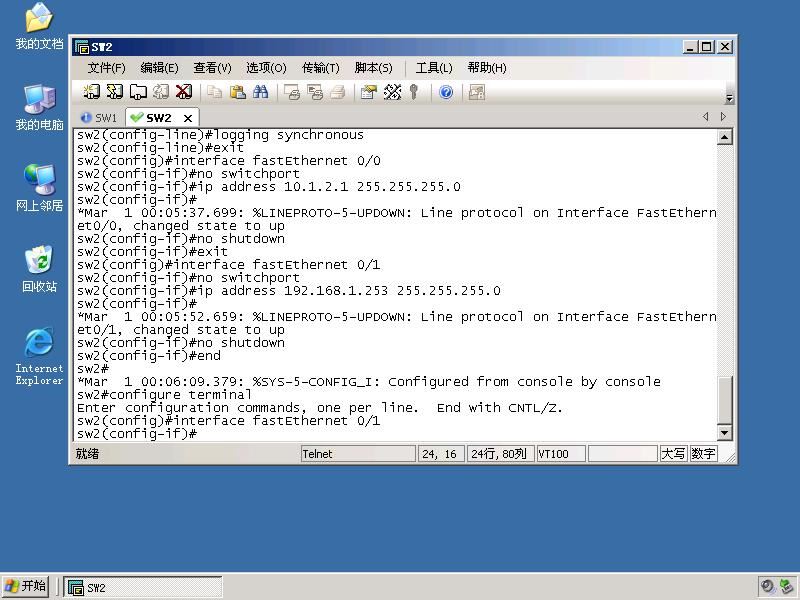This screenshot has width=800, height=600.
Task: Click the Paste clipboard icon
Action: coord(237,92)
